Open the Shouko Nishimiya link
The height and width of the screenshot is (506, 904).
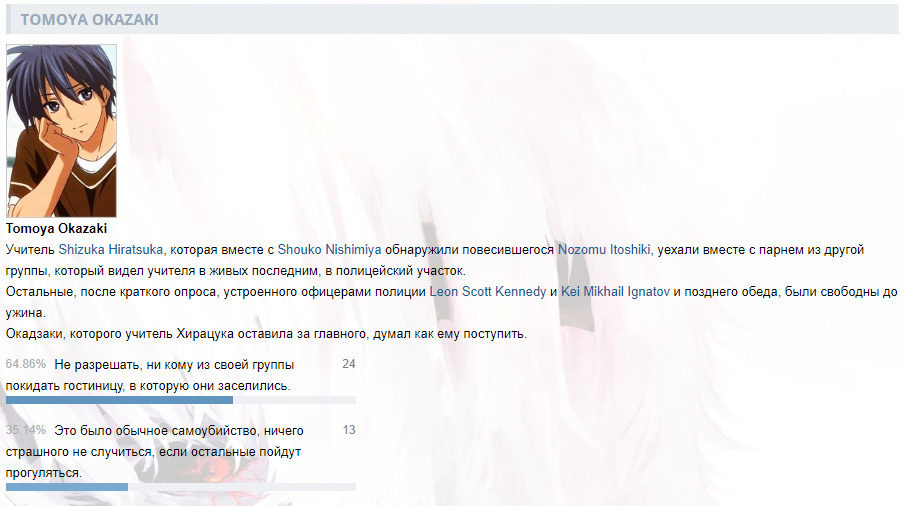pos(329,249)
